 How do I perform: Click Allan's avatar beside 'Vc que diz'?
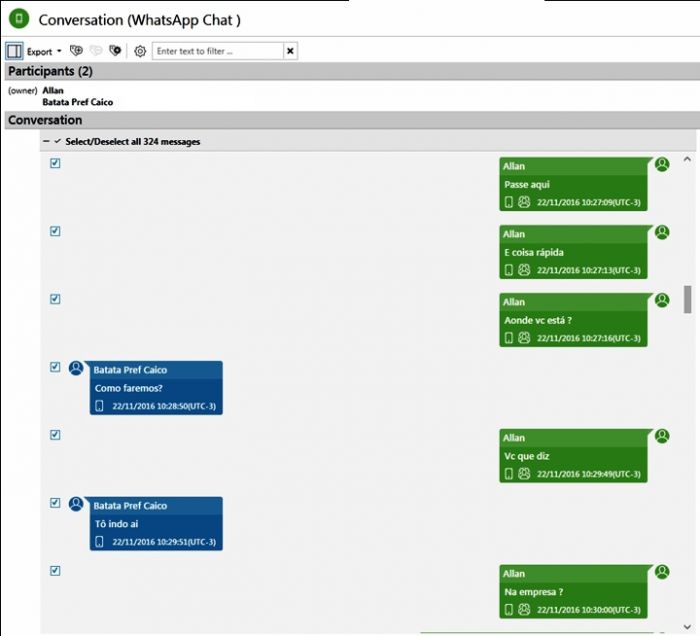(662, 436)
